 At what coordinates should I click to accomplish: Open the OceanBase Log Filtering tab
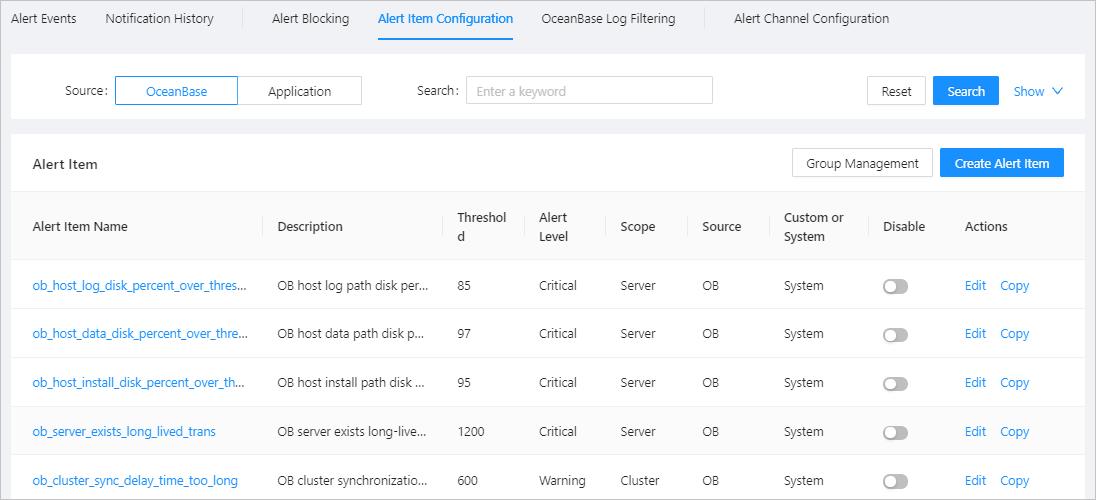608,19
